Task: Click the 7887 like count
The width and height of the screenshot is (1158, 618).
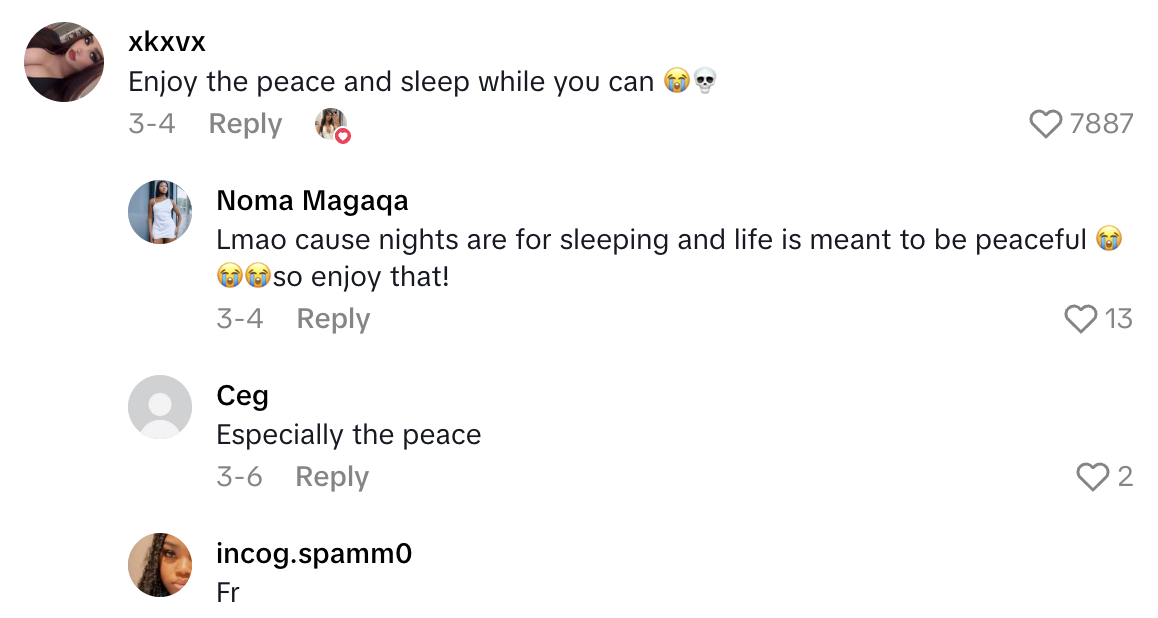Action: tap(1101, 124)
